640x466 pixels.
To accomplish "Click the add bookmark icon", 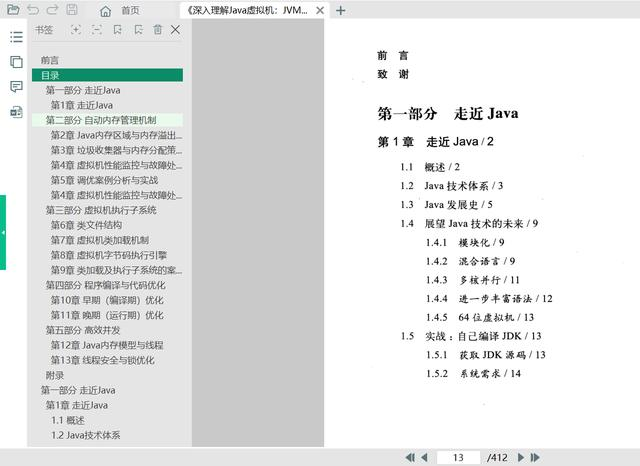I will [x=118, y=29].
